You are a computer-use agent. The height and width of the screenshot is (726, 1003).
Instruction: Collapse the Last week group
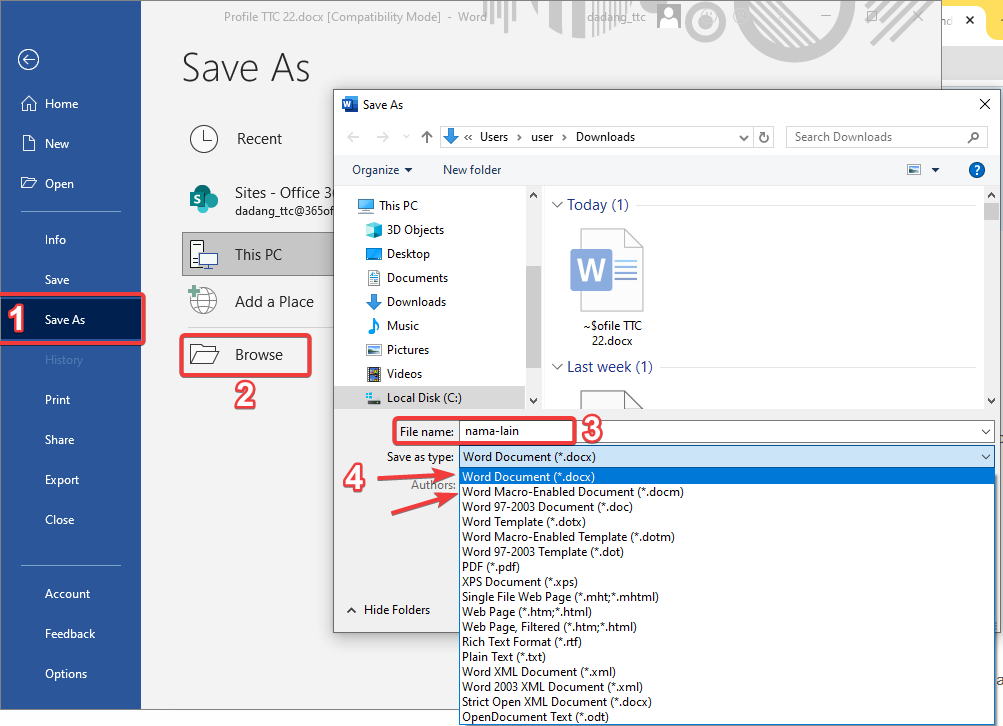point(557,367)
